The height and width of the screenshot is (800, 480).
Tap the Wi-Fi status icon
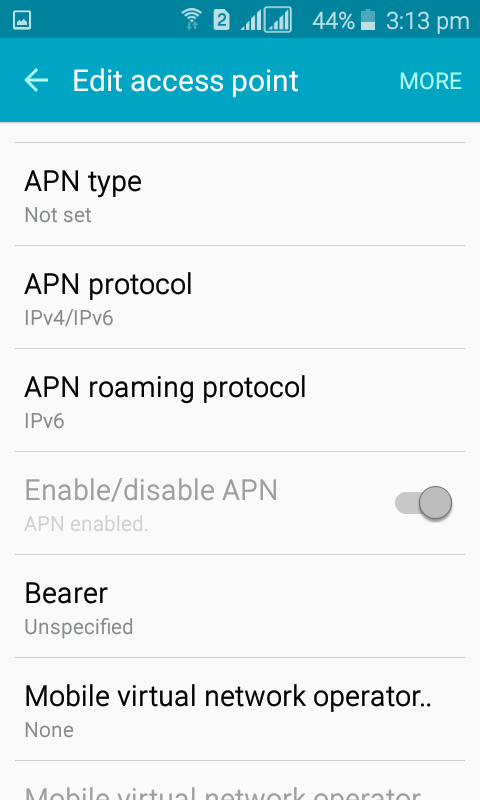pos(191,20)
